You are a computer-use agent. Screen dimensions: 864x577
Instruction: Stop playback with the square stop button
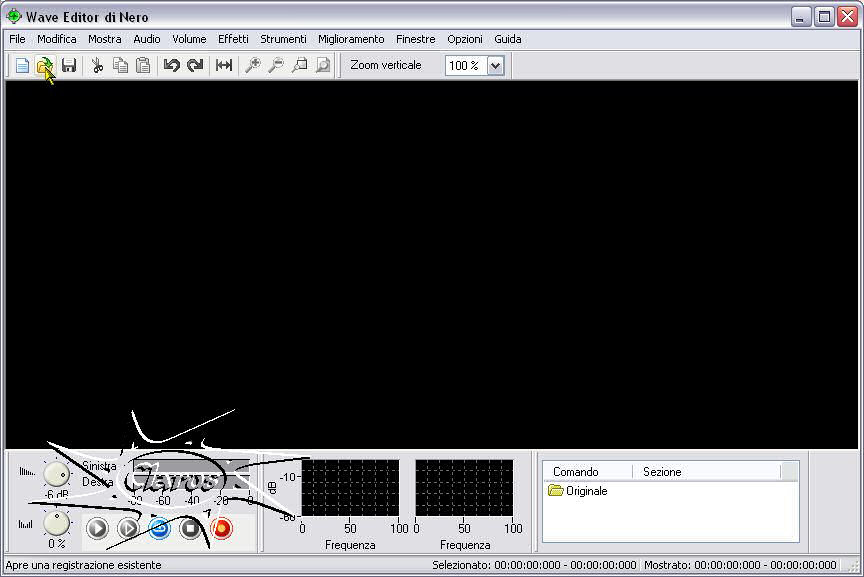pos(191,529)
